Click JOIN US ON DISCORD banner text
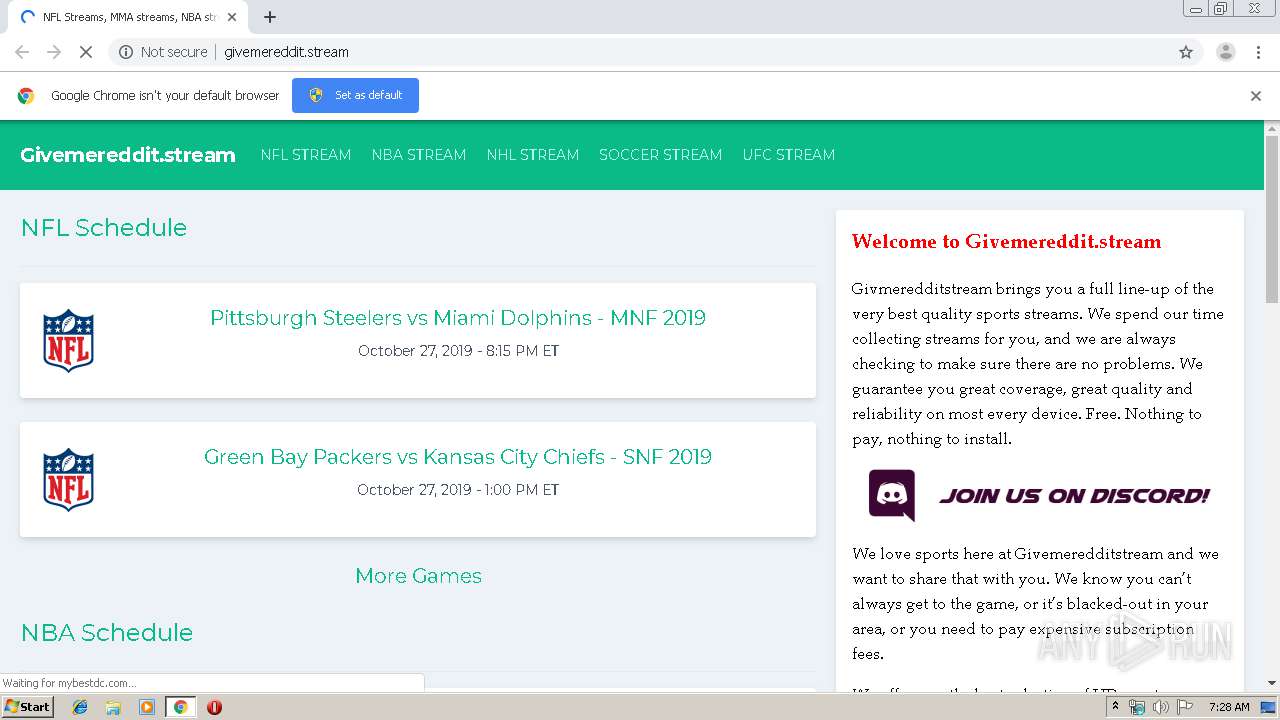 pos(1075,496)
